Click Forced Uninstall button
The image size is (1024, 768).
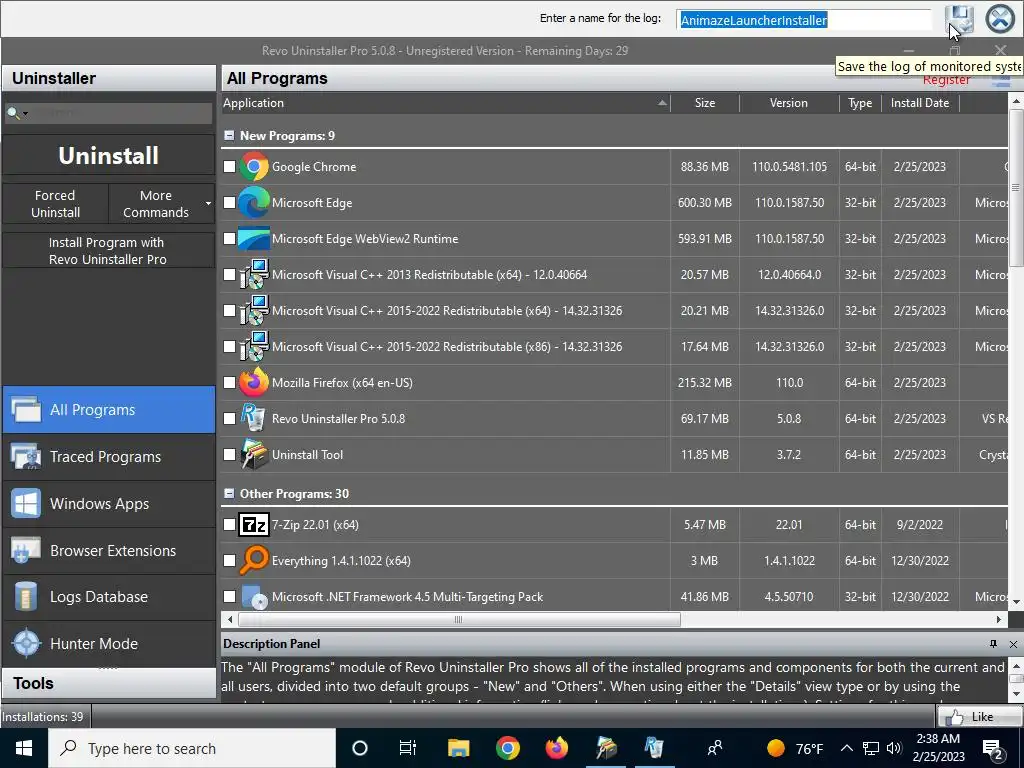coord(56,204)
